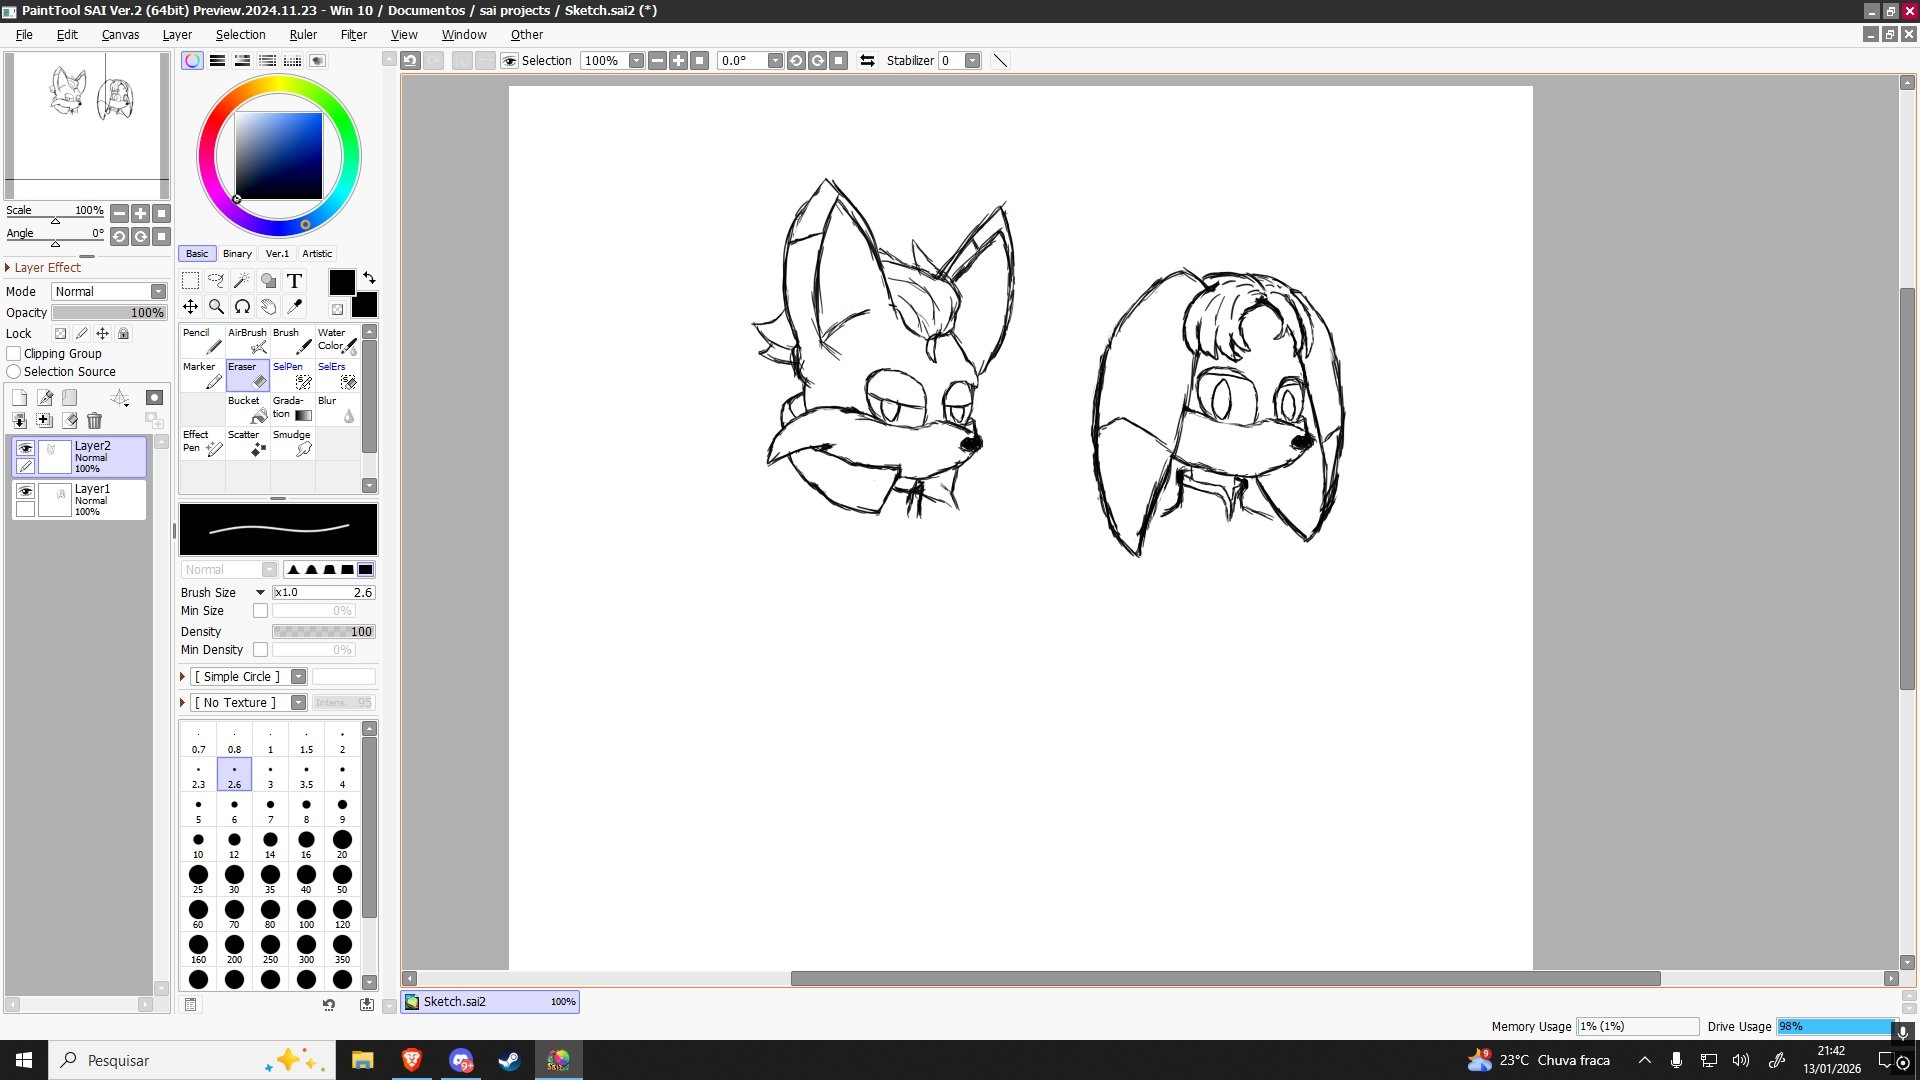1920x1080 pixels.
Task: Select brush size 10 preset
Action: [198, 844]
